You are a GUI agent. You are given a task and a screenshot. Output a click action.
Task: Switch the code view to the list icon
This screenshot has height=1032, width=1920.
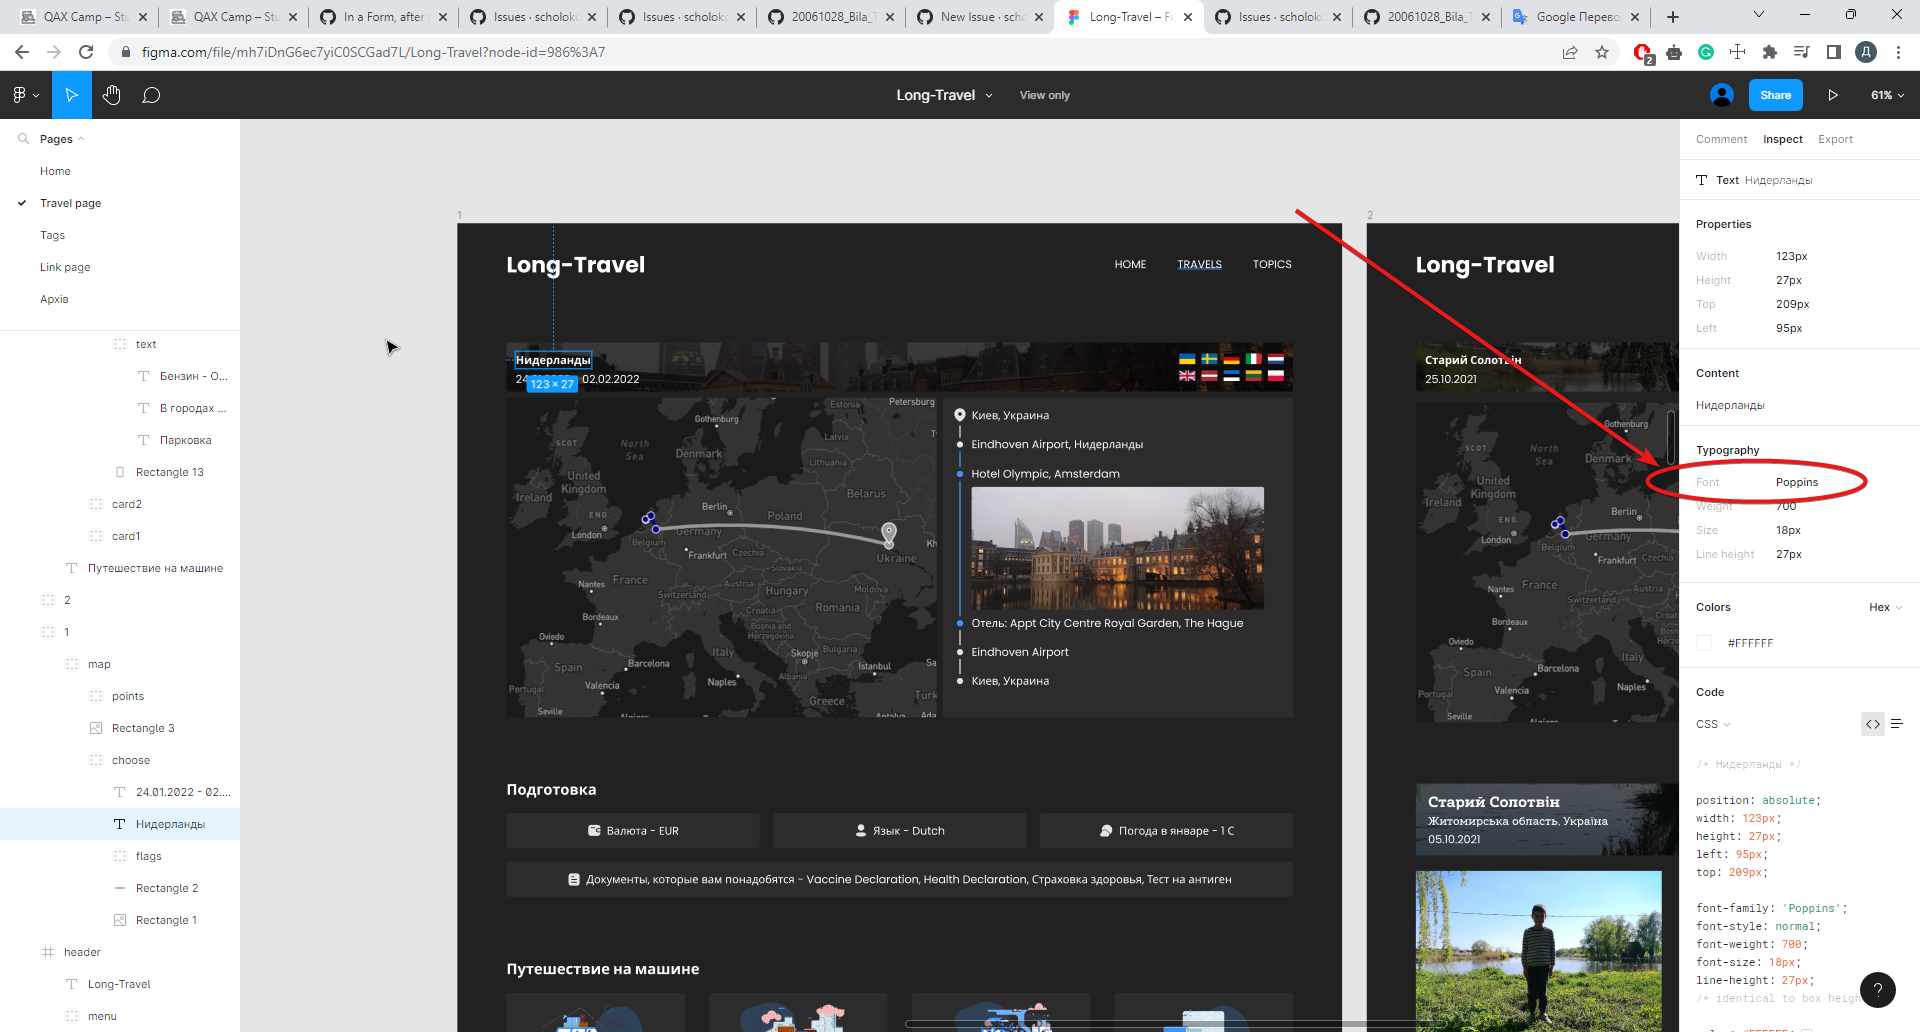pos(1897,724)
